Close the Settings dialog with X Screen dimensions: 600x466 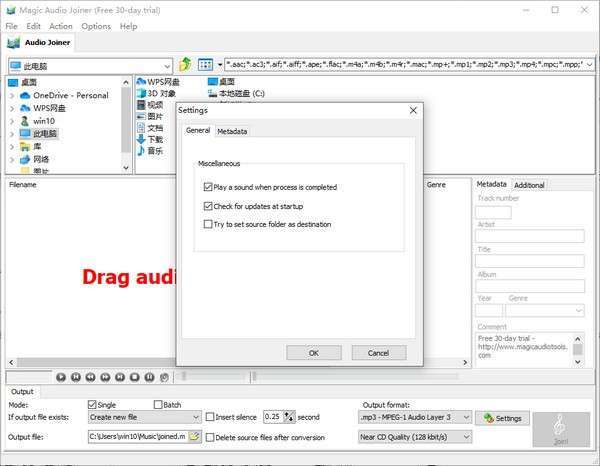413,111
